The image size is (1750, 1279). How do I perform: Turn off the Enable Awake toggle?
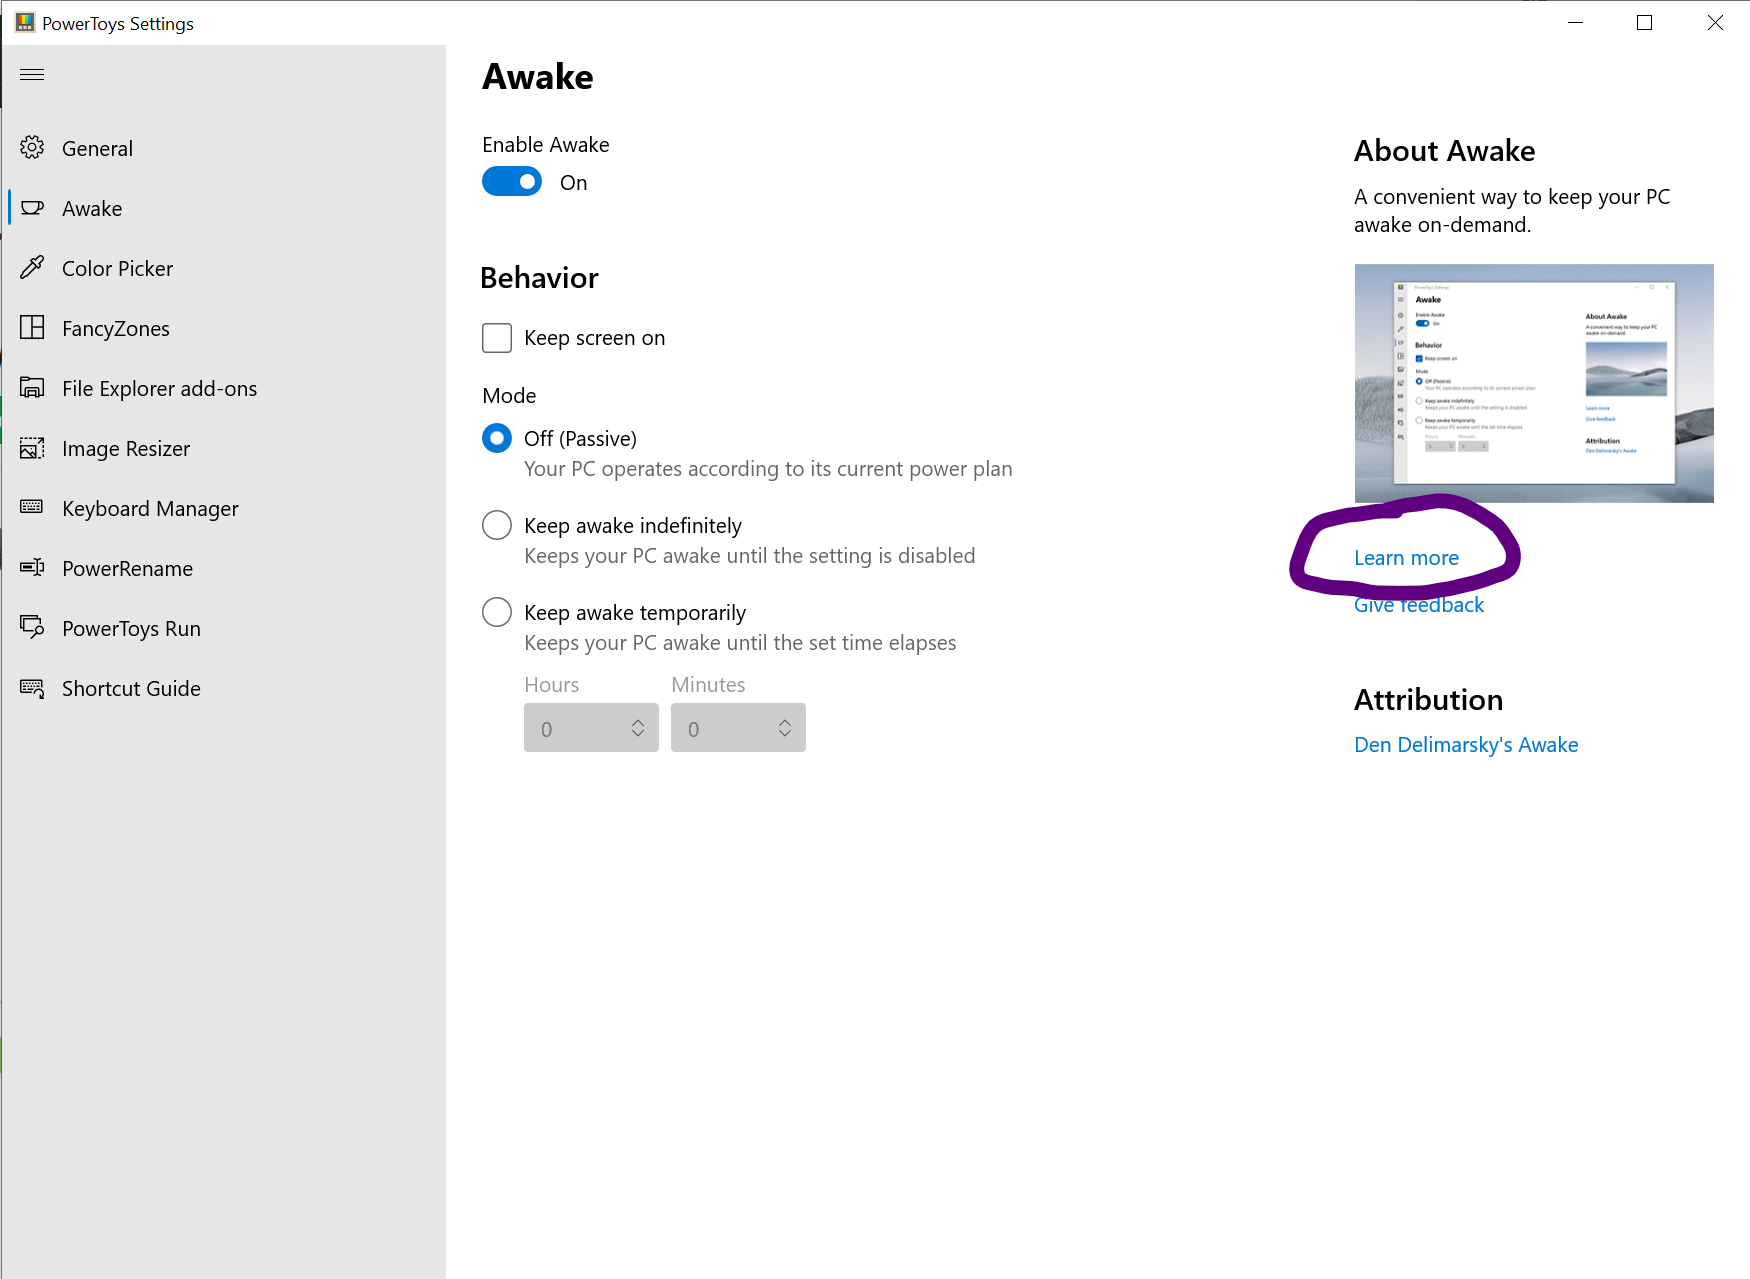point(511,181)
